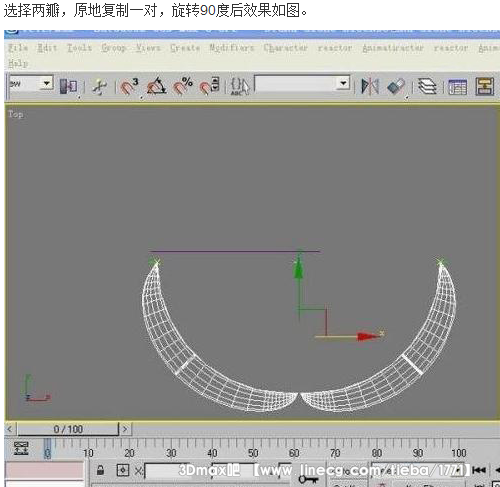Click the 0 / 100 time slider
This screenshot has height=487, width=500.
click(68, 429)
